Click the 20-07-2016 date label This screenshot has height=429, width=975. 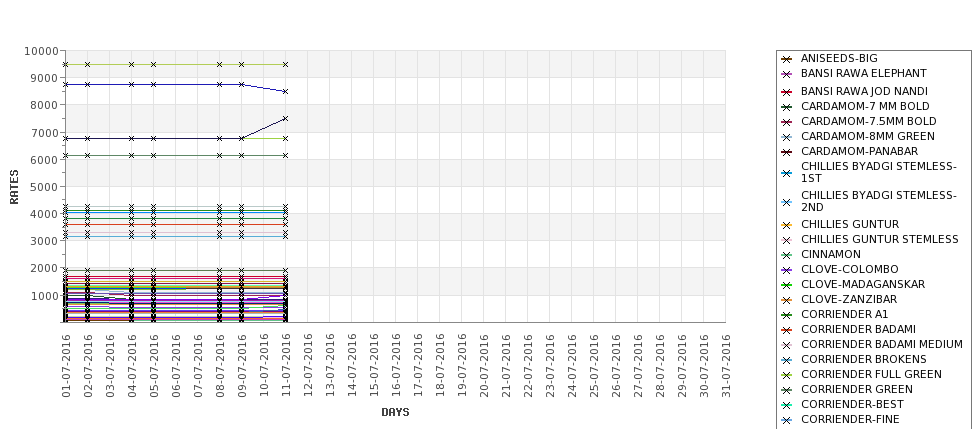484,366
